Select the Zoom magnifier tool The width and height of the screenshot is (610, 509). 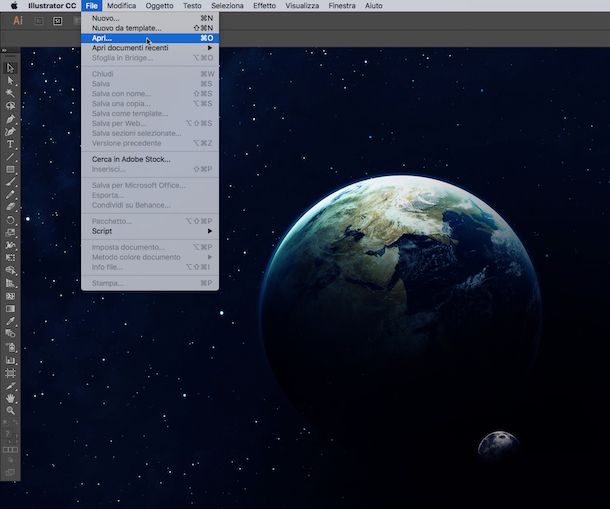pyautogui.click(x=10, y=411)
